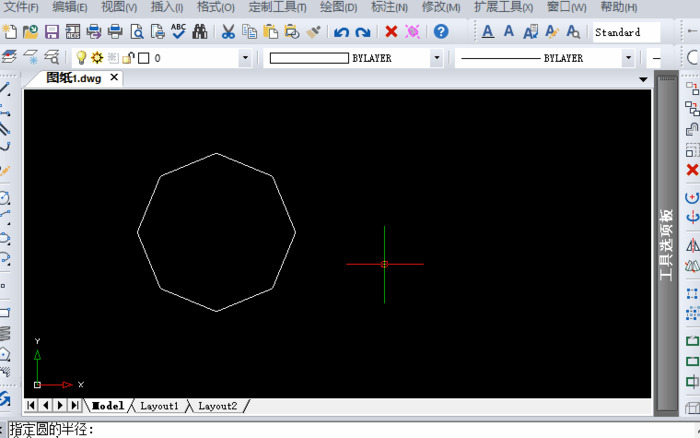The height and width of the screenshot is (438, 700).
Task: Open the layer manager icon
Action: point(9,58)
